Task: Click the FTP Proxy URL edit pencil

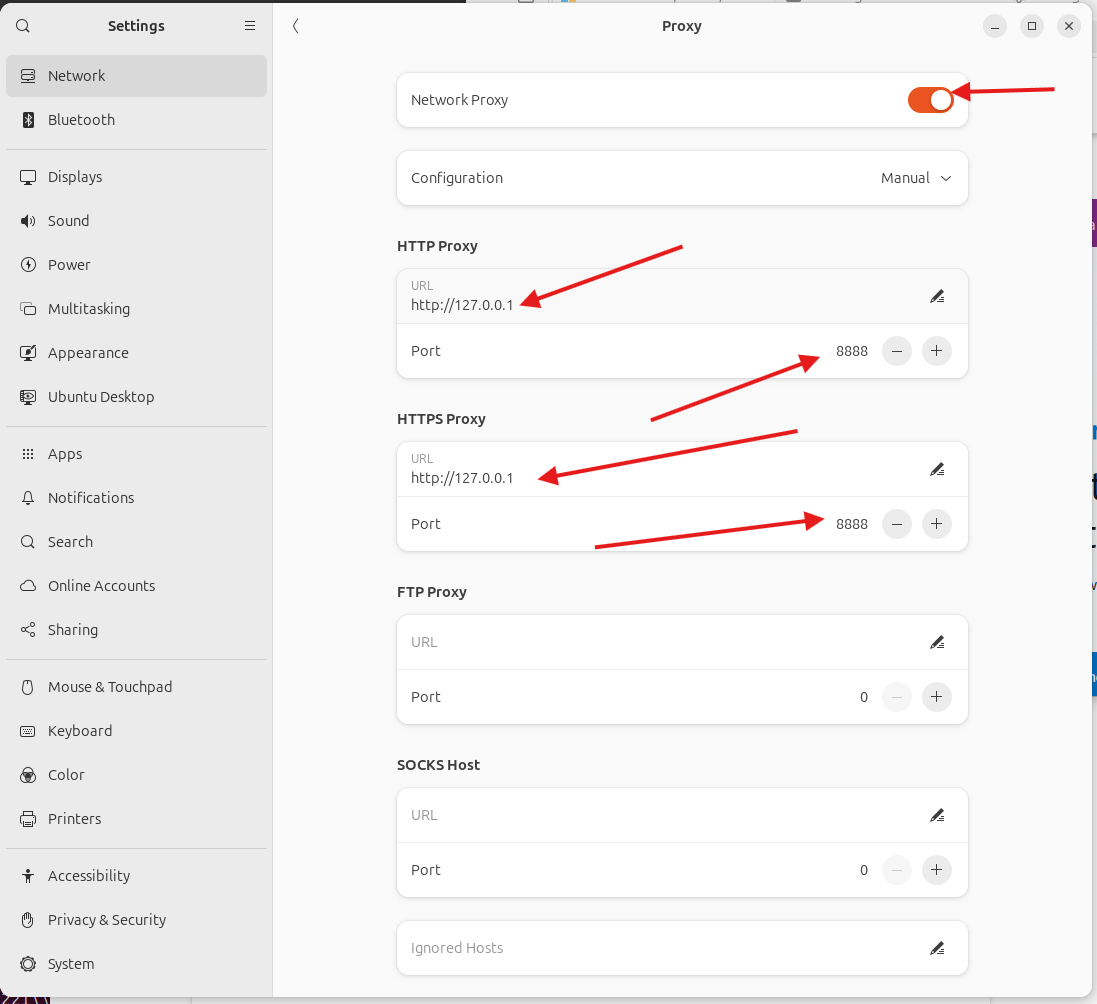Action: point(936,642)
